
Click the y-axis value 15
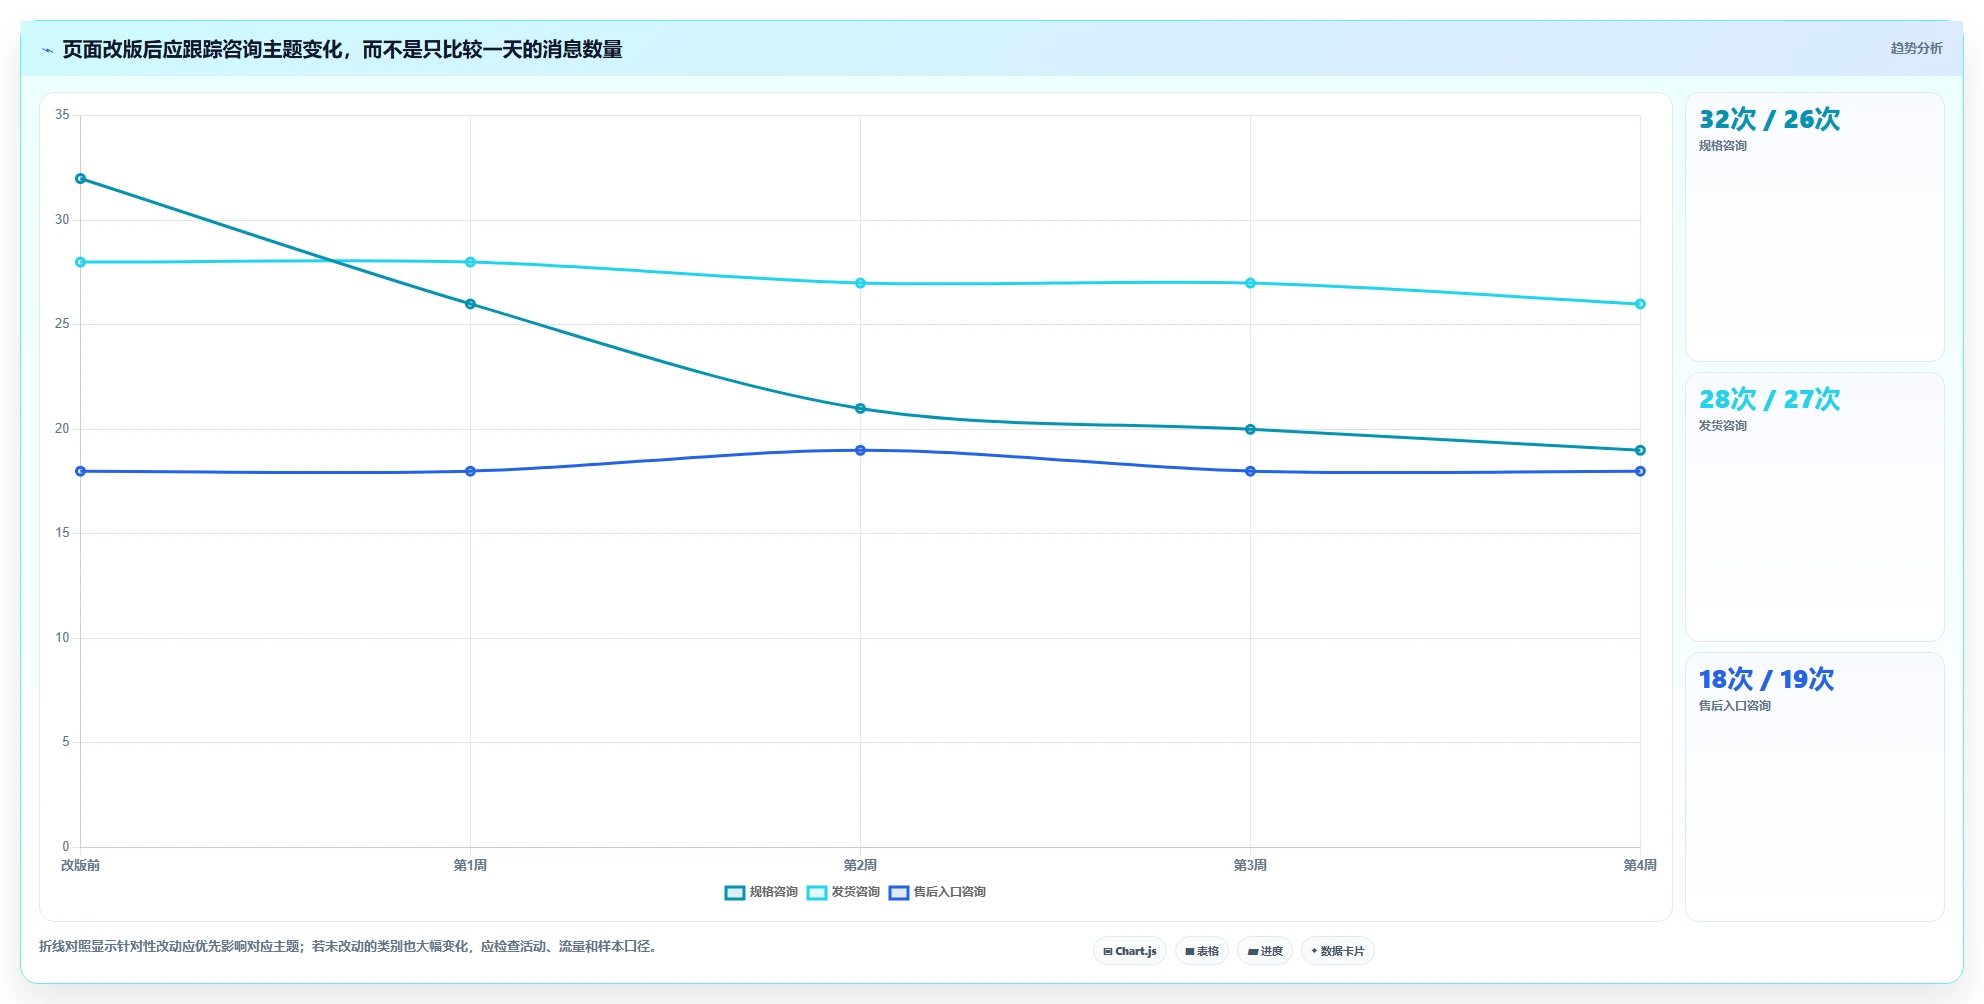[x=62, y=533]
